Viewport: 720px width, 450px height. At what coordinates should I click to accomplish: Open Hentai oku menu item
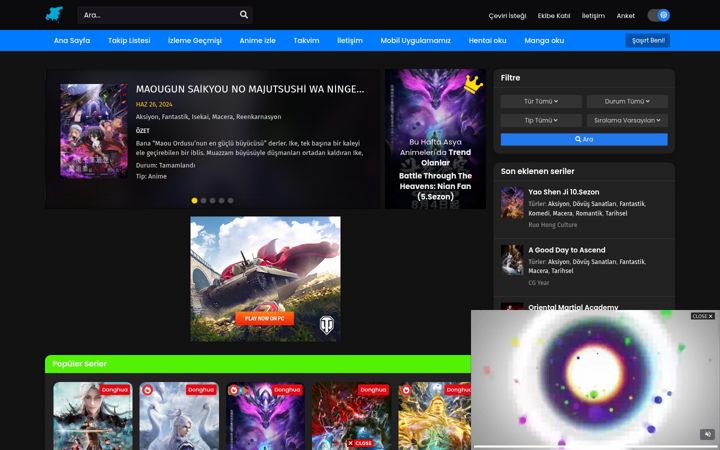click(x=487, y=40)
